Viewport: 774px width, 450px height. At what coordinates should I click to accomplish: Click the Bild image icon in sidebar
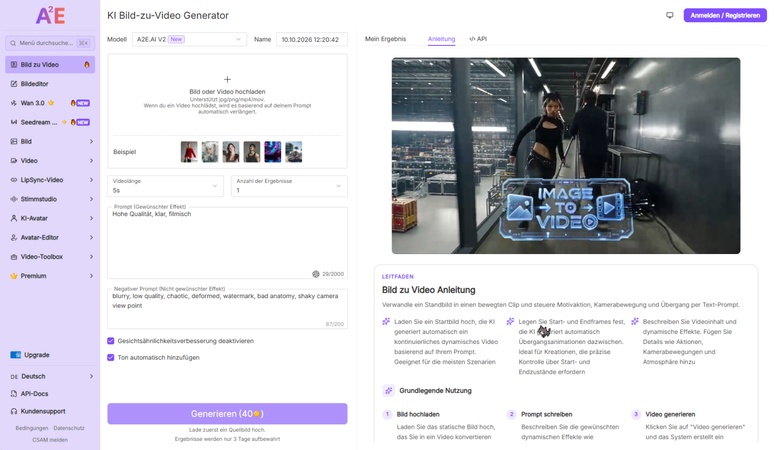(x=14, y=142)
